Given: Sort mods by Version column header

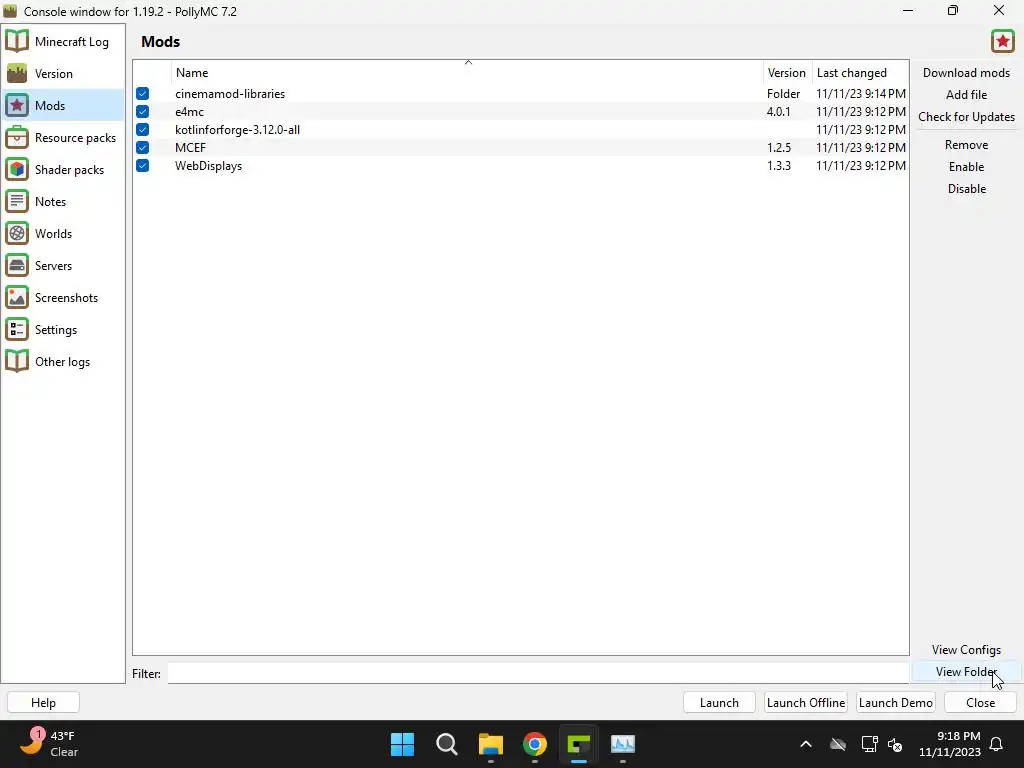Looking at the screenshot, I should click(x=786, y=72).
